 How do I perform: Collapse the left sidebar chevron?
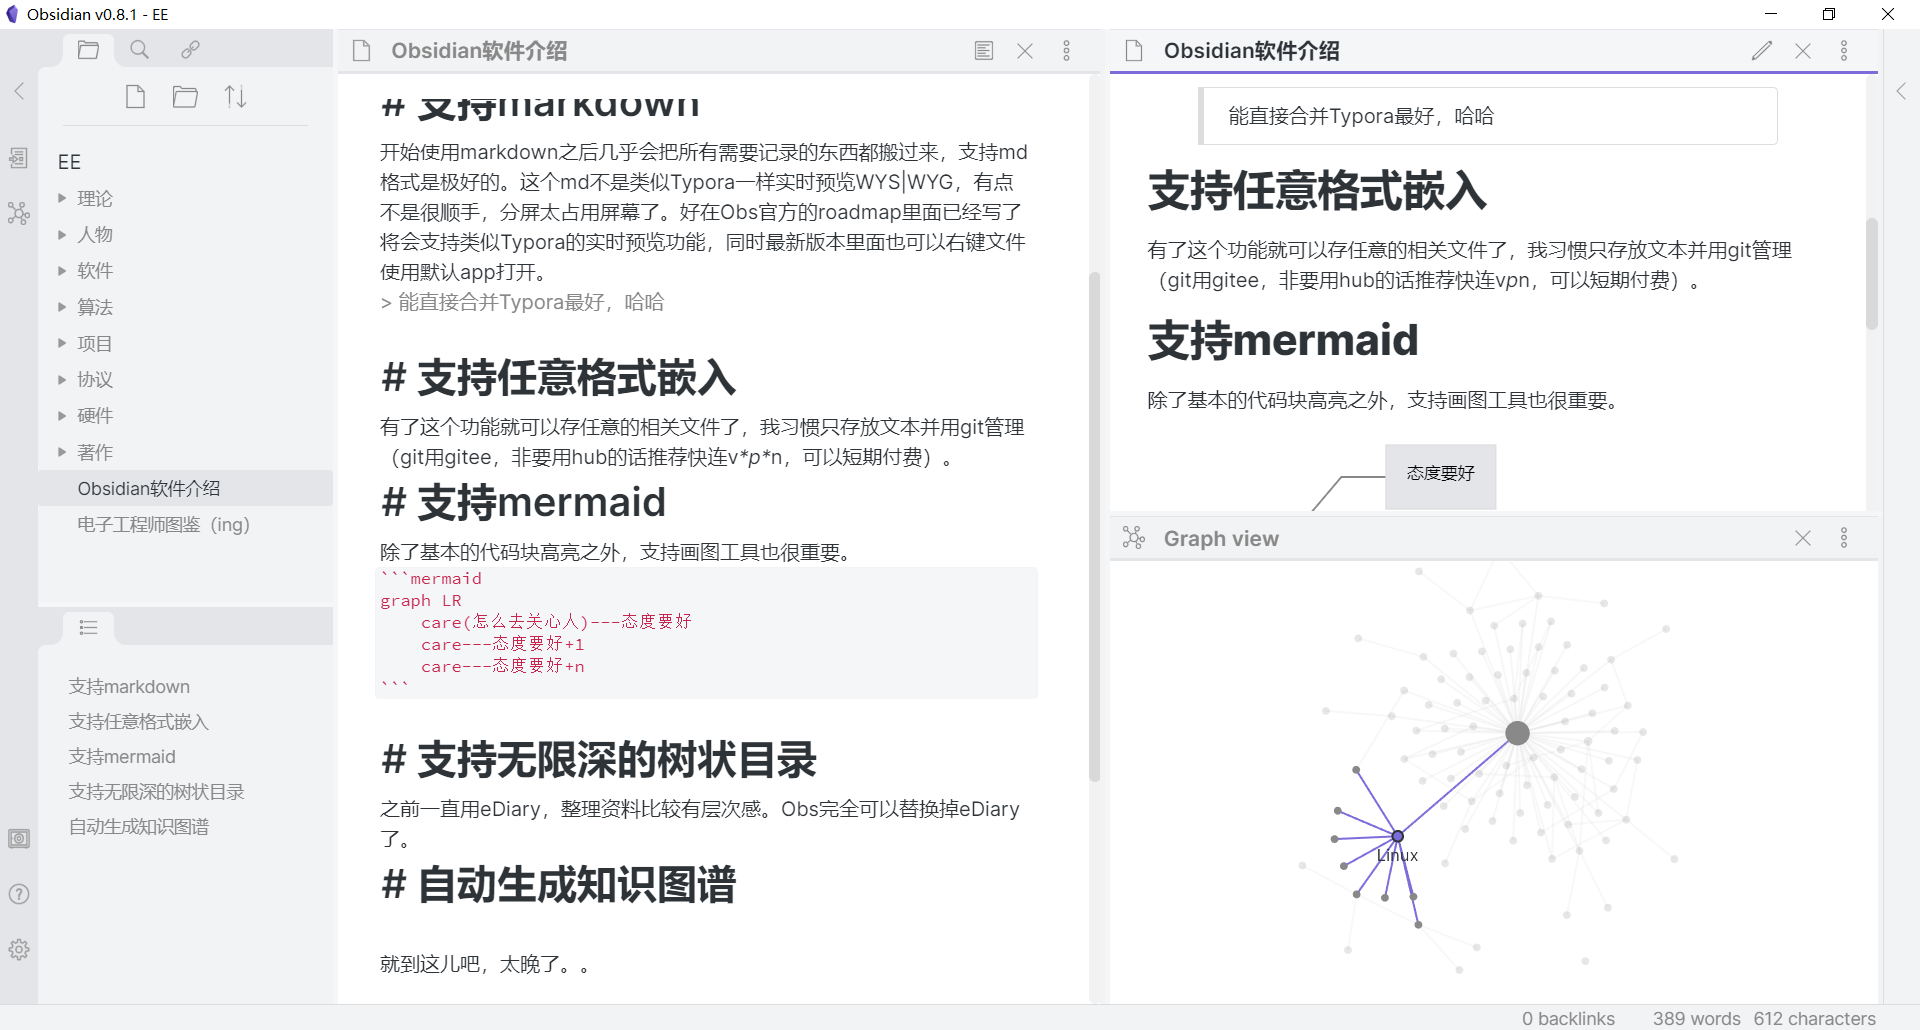[19, 91]
